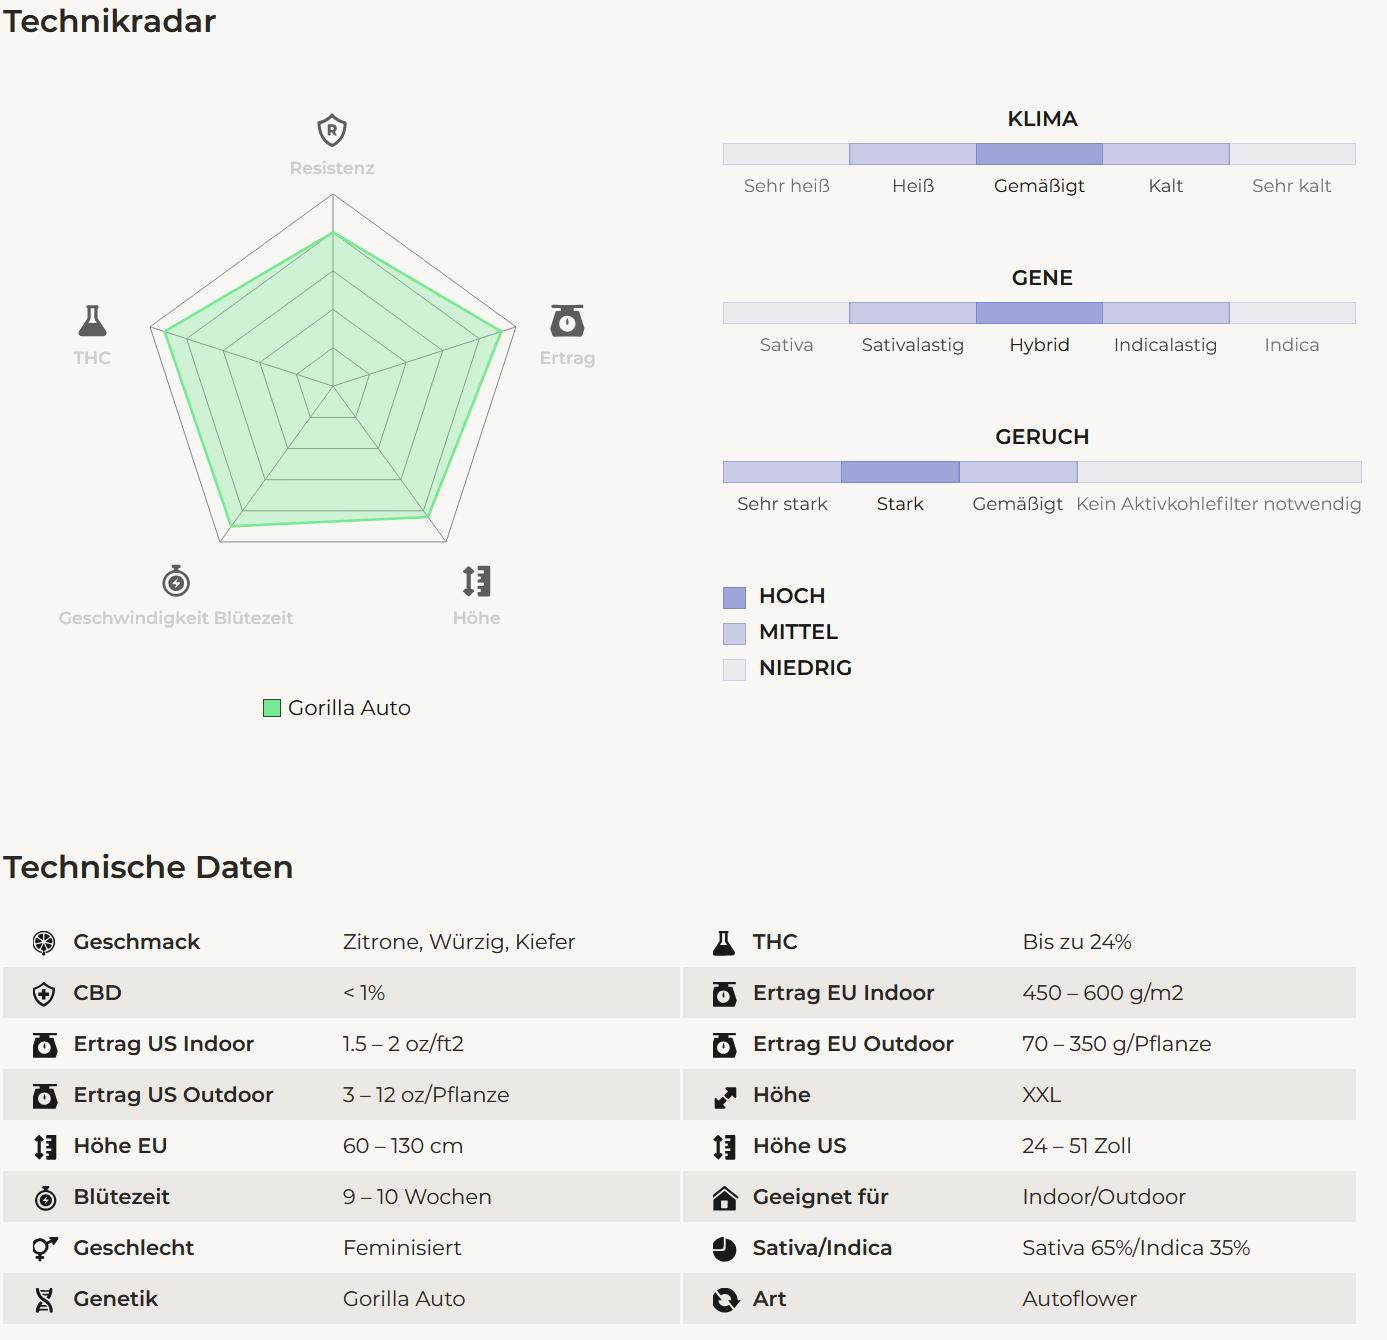This screenshot has height=1340, width=1387.
Task: Click the Genetik DNA icon
Action: [x=44, y=1299]
